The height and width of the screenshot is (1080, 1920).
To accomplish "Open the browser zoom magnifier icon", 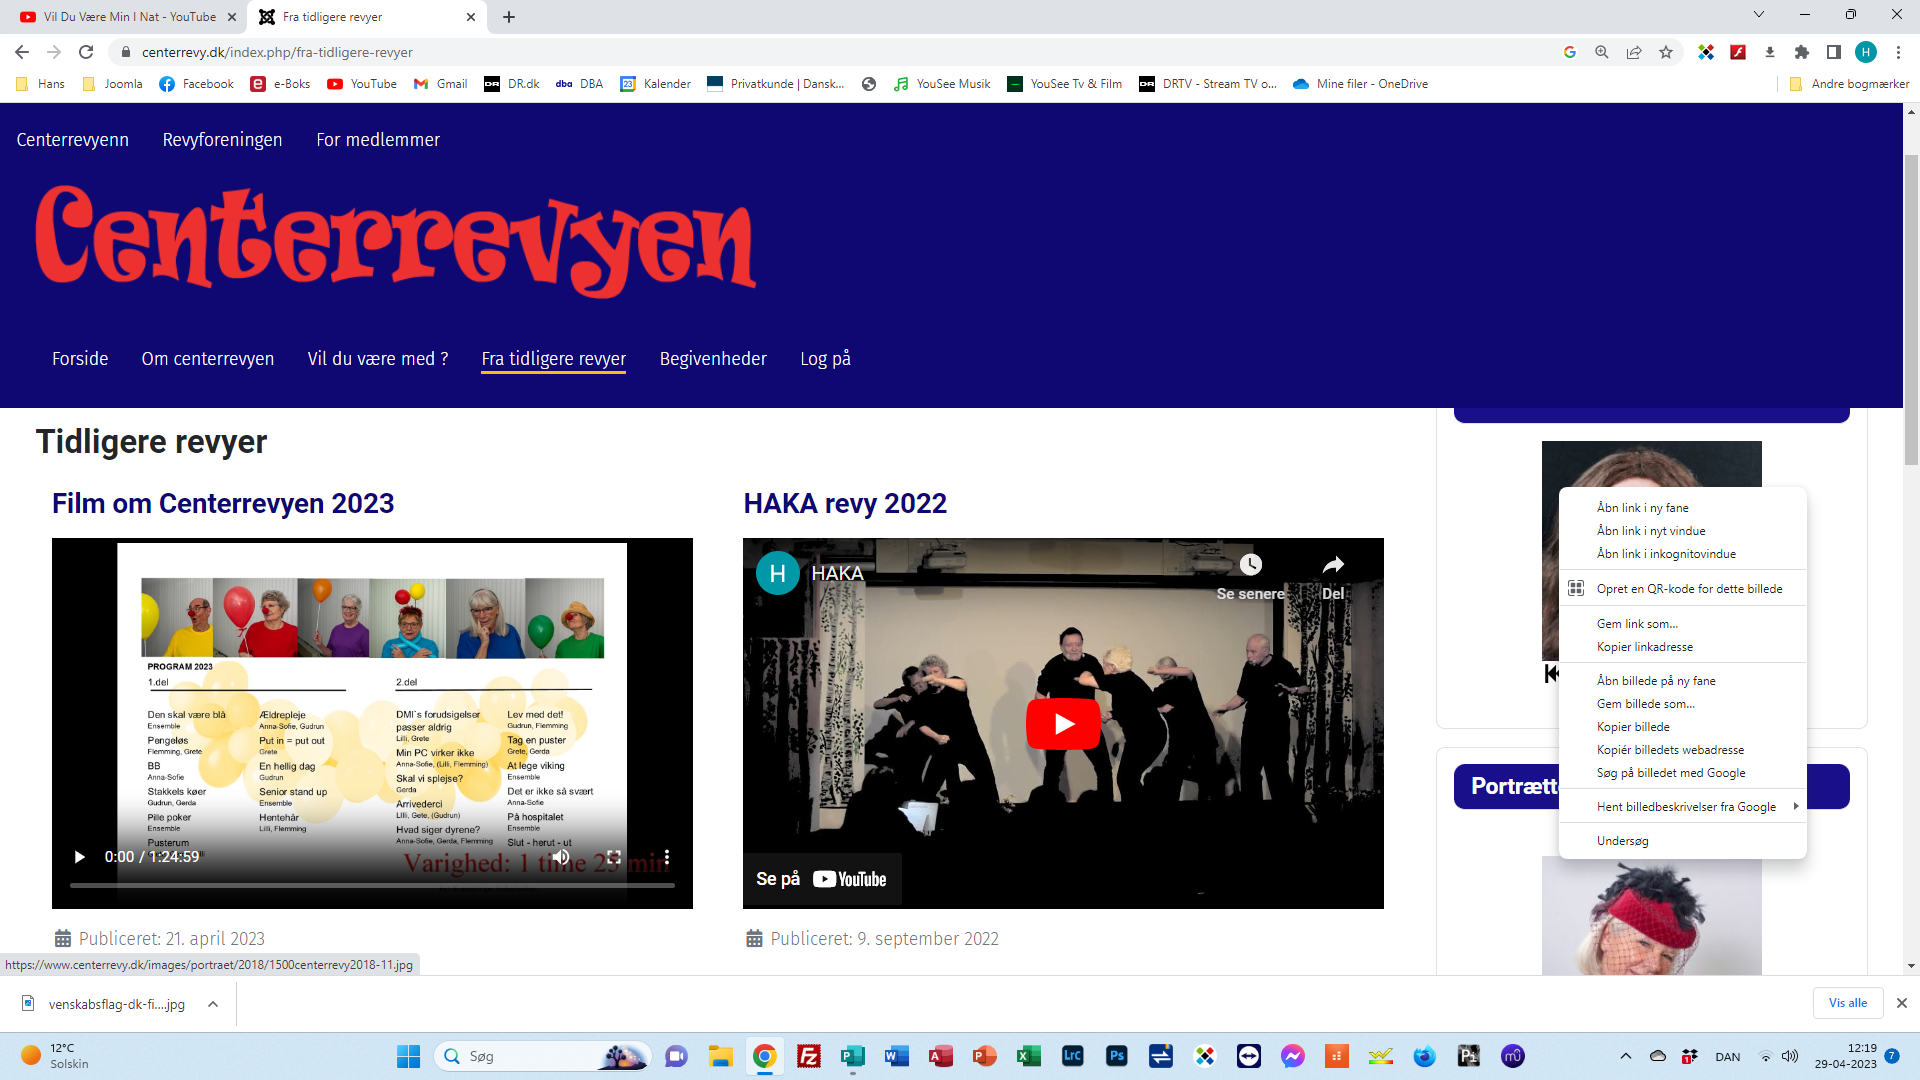I will 1602,52.
